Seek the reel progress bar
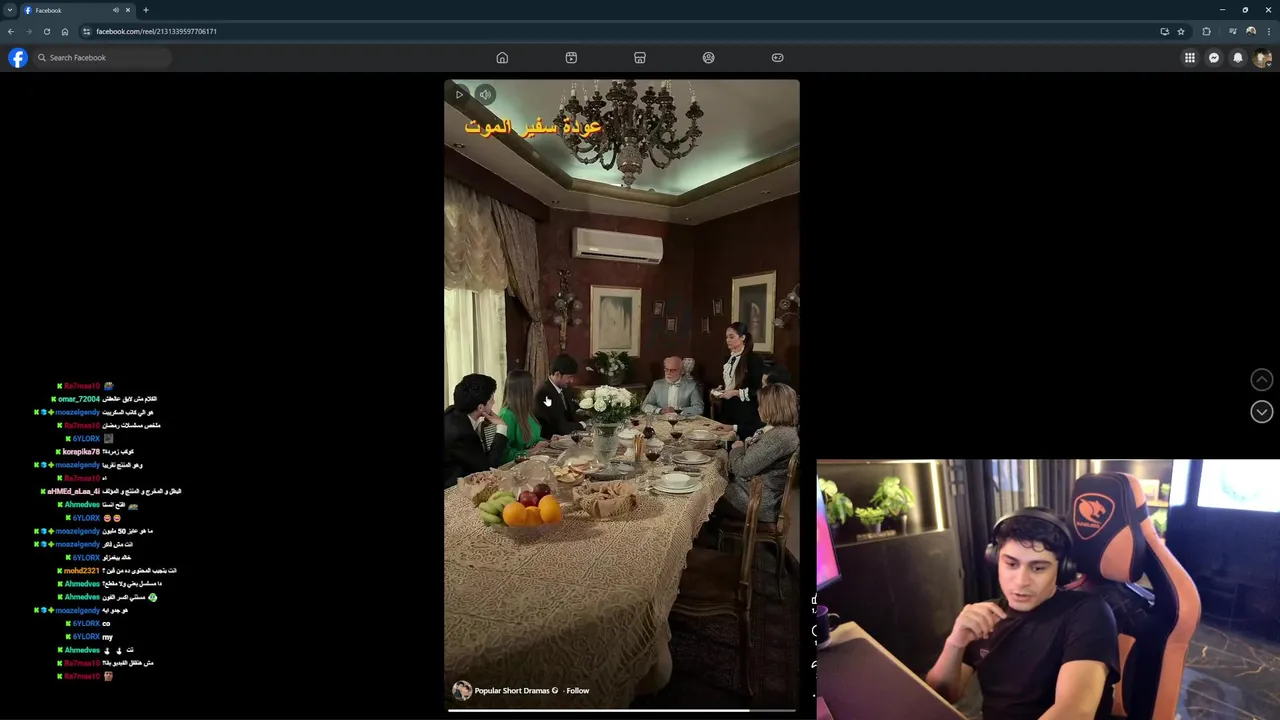Image resolution: width=1280 pixels, height=720 pixels. 622,711
